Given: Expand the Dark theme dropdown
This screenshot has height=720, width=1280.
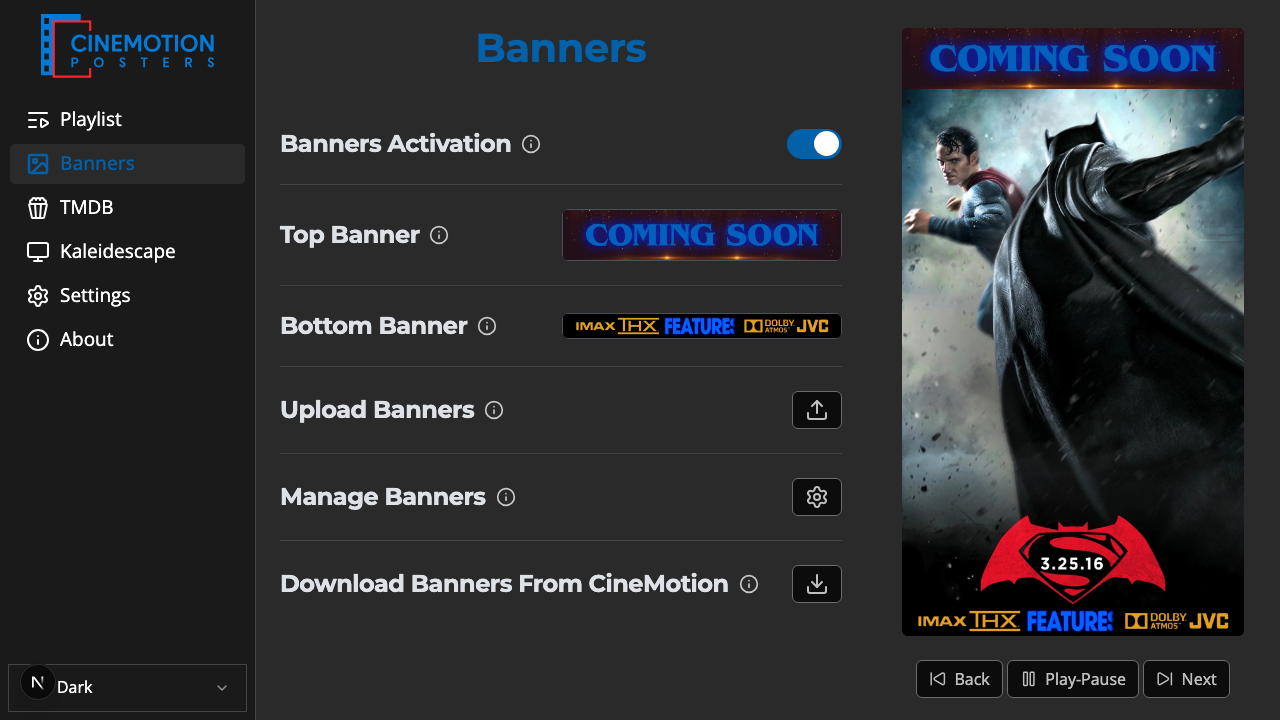Looking at the screenshot, I should click(x=127, y=688).
